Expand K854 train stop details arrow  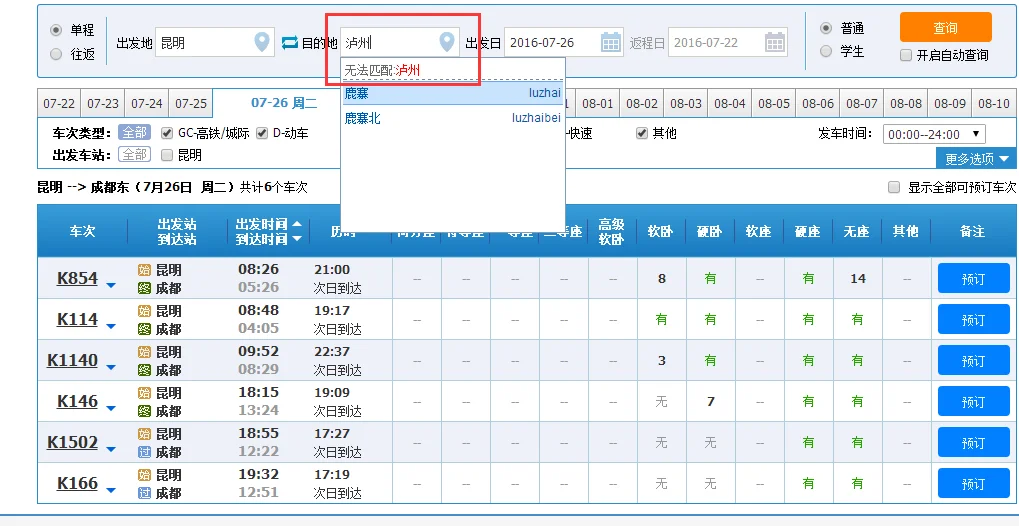tap(111, 285)
